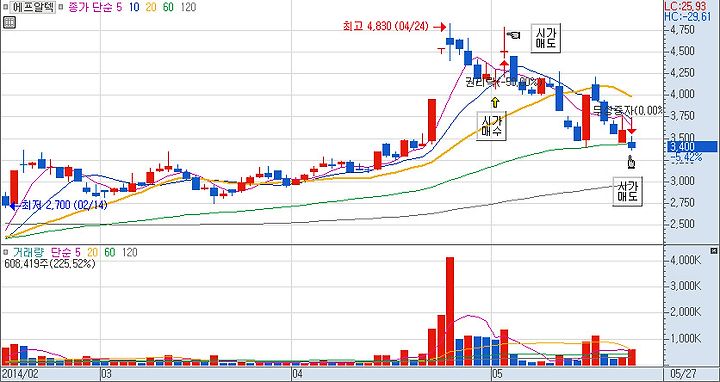
Task: Select the magenta 5-period price moving average
Action: [x=119, y=7]
